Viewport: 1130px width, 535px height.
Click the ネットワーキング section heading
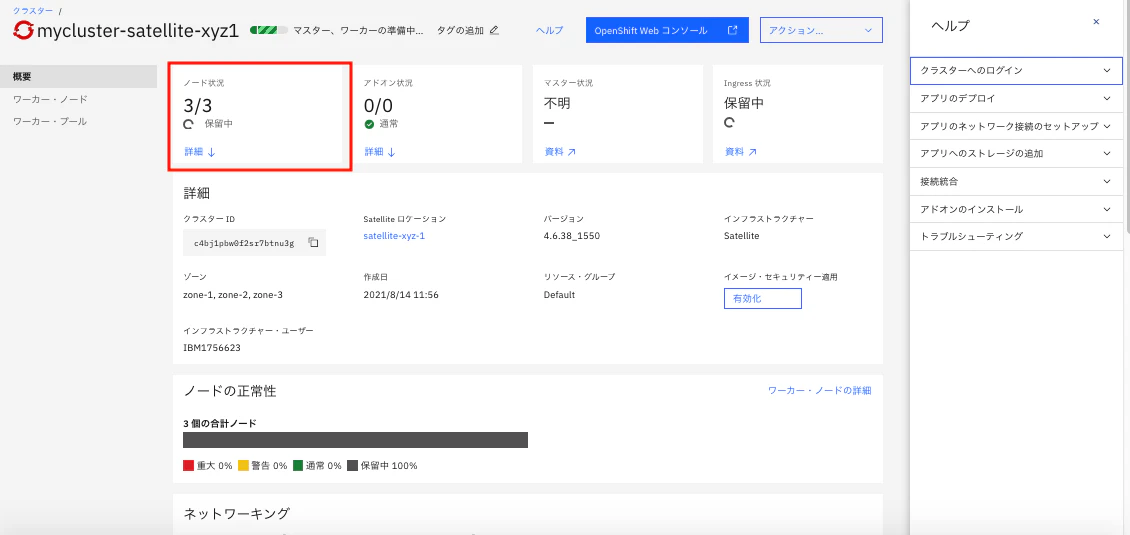pos(236,514)
